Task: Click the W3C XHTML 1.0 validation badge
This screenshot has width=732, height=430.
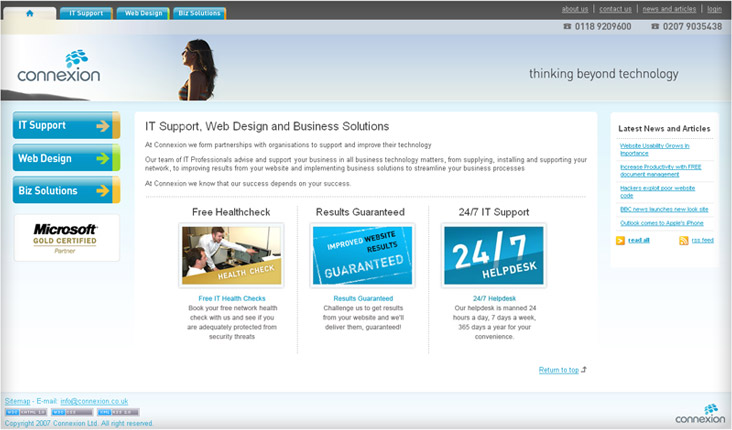Action: 25,412
